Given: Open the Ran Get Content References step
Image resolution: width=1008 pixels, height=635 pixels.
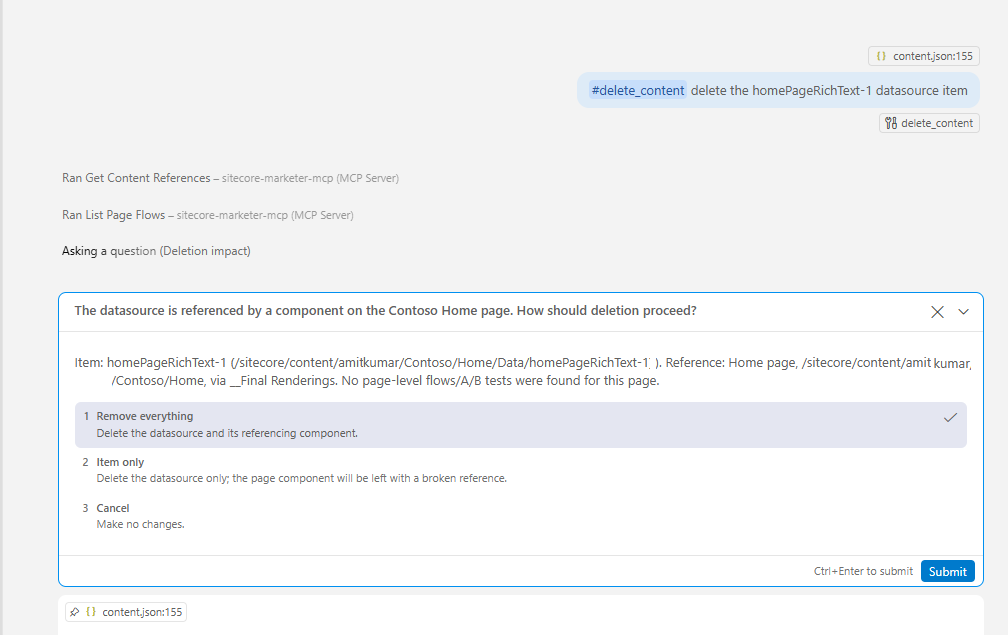Looking at the screenshot, I should [230, 178].
